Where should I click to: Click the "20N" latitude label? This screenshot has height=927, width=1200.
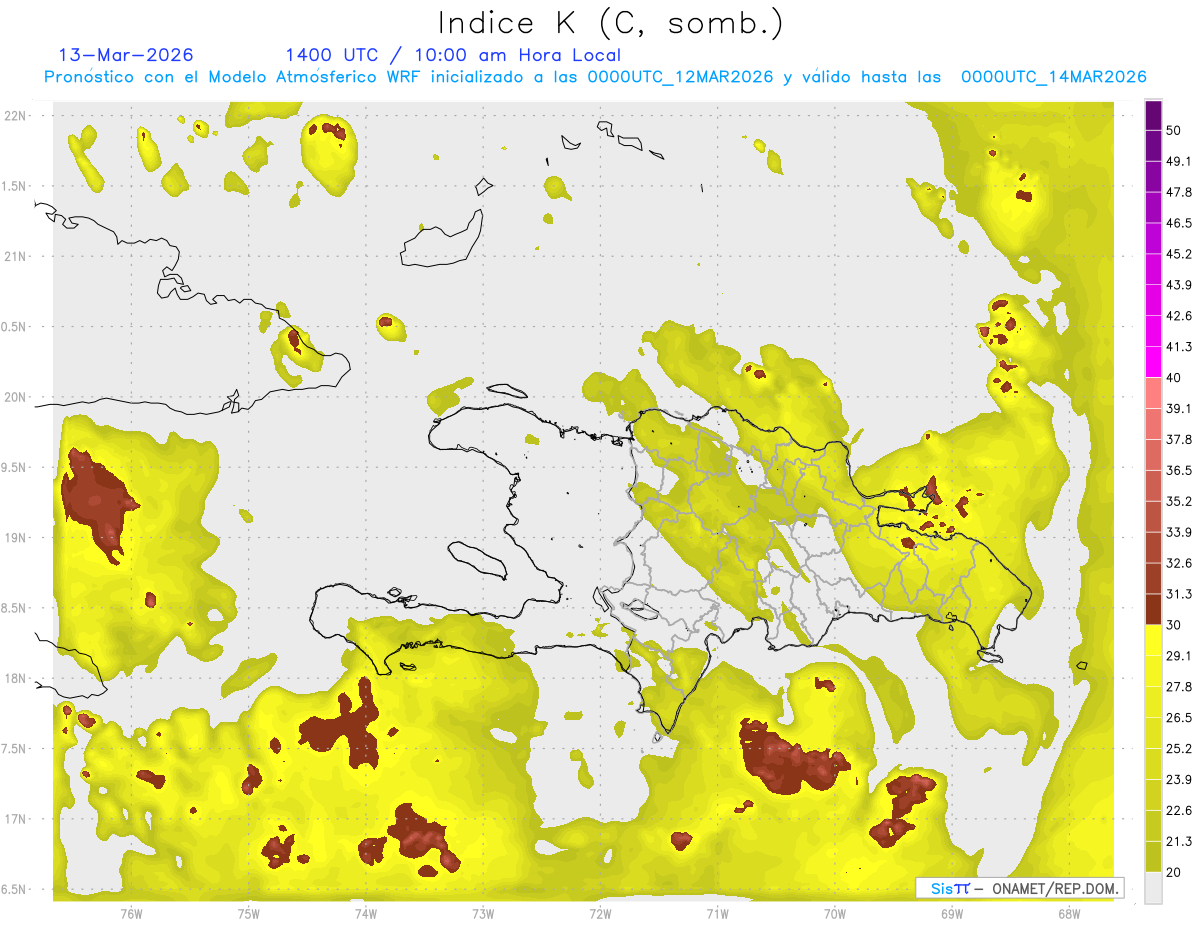(x=16, y=398)
